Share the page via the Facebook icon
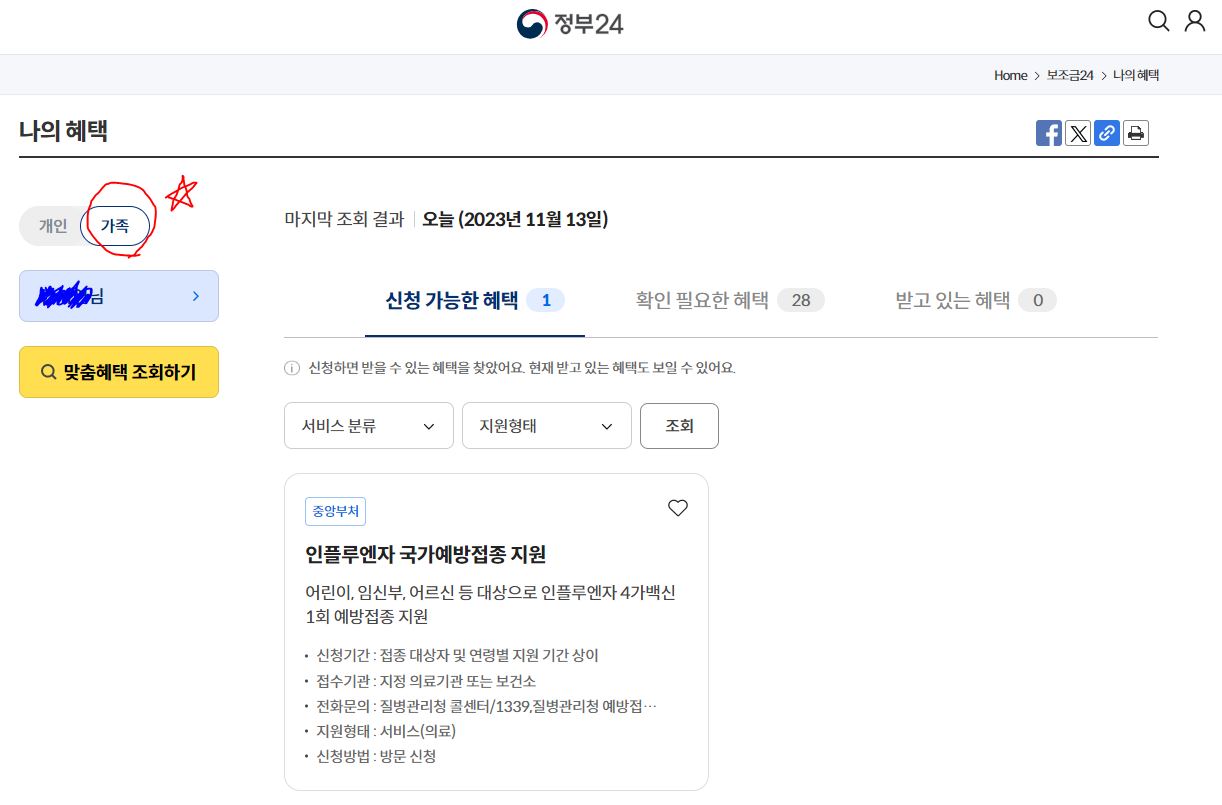Image resolution: width=1222 pixels, height=805 pixels. 1049,132
